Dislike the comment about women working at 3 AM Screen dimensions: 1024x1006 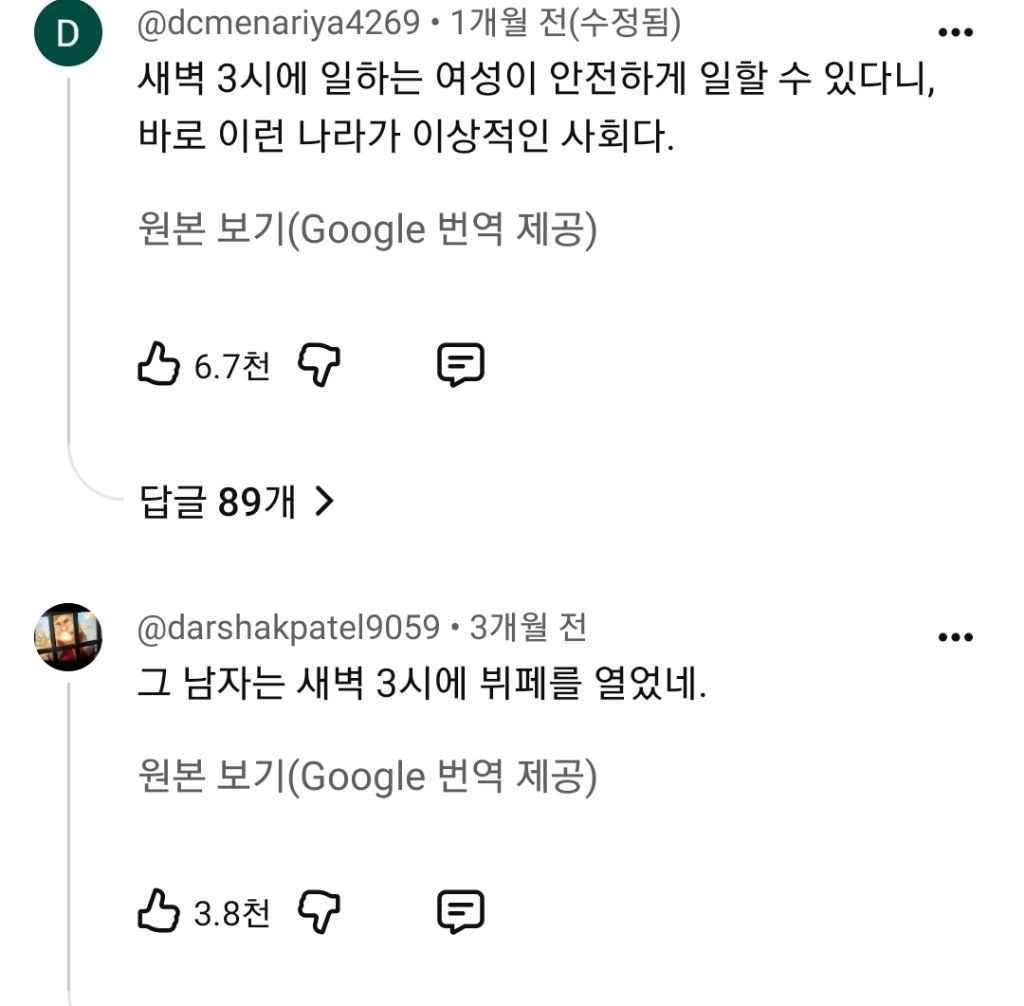click(x=319, y=365)
